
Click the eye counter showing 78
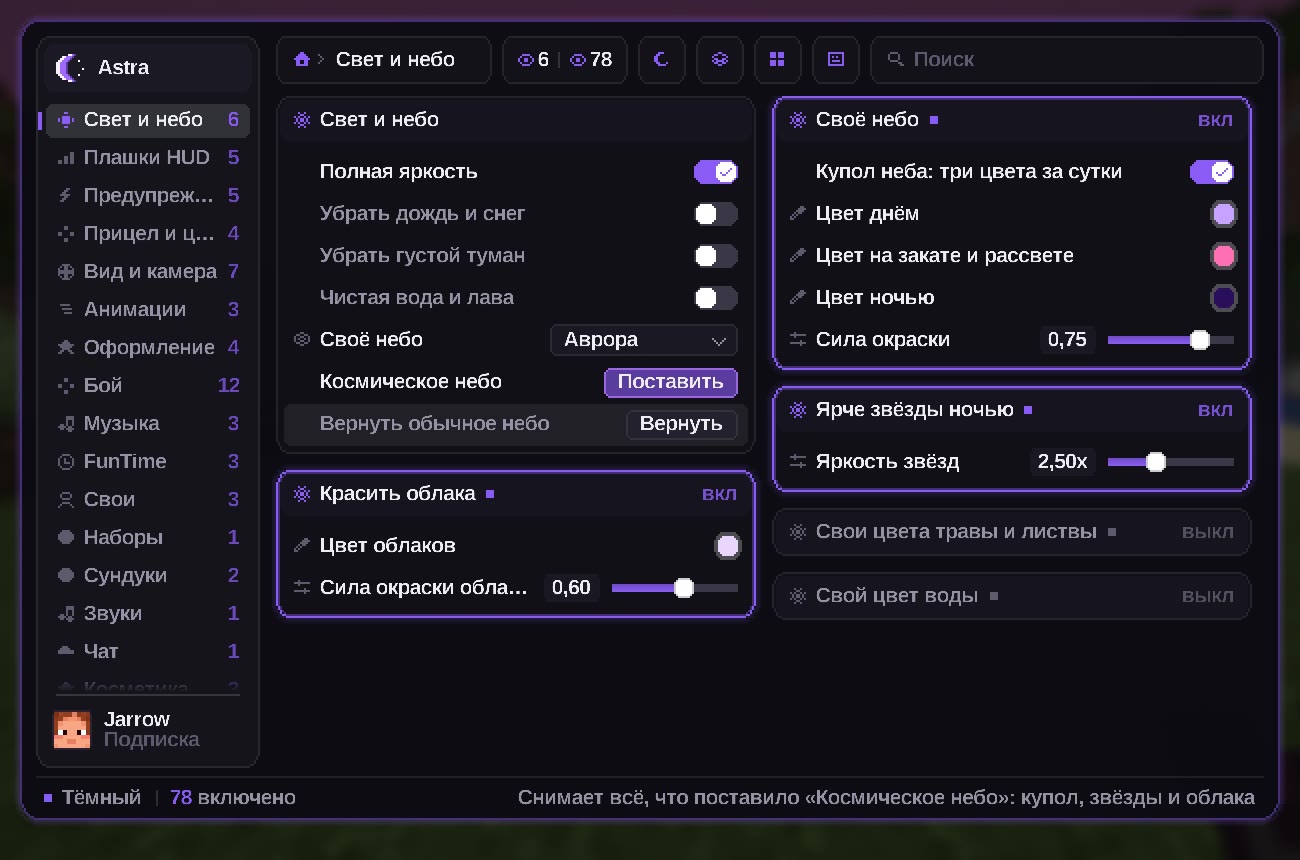tap(591, 60)
